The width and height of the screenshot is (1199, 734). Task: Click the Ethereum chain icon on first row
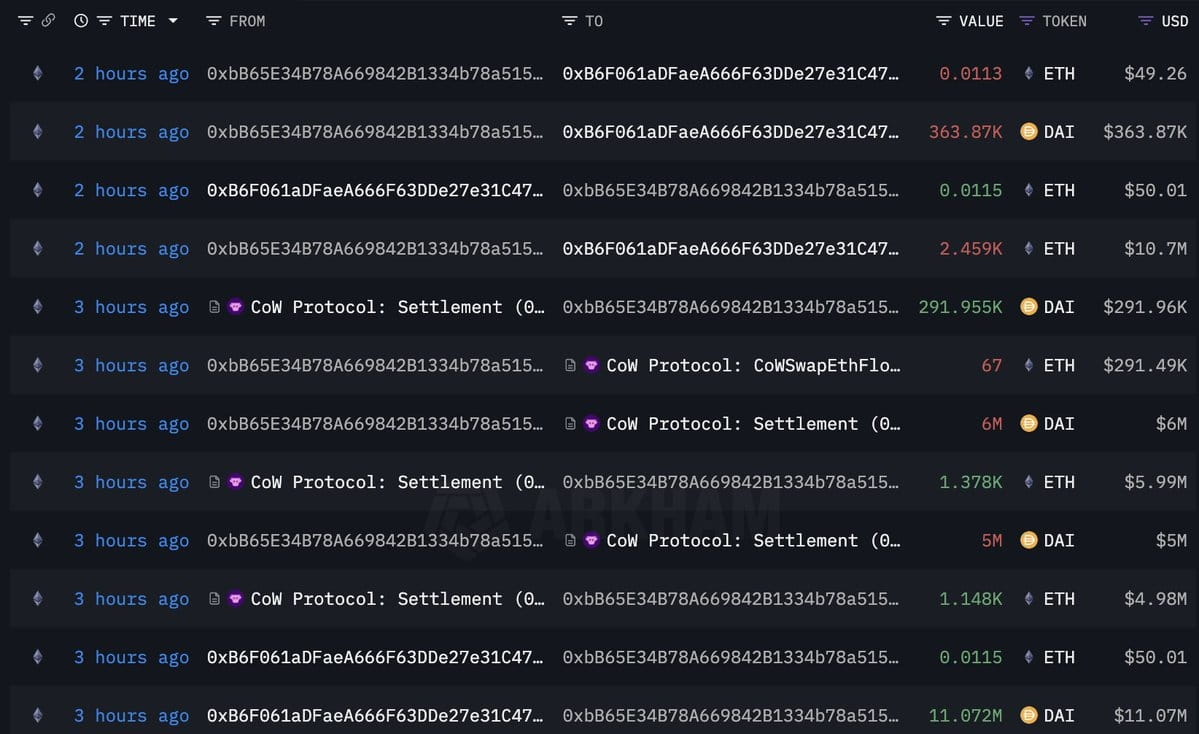coord(37,73)
